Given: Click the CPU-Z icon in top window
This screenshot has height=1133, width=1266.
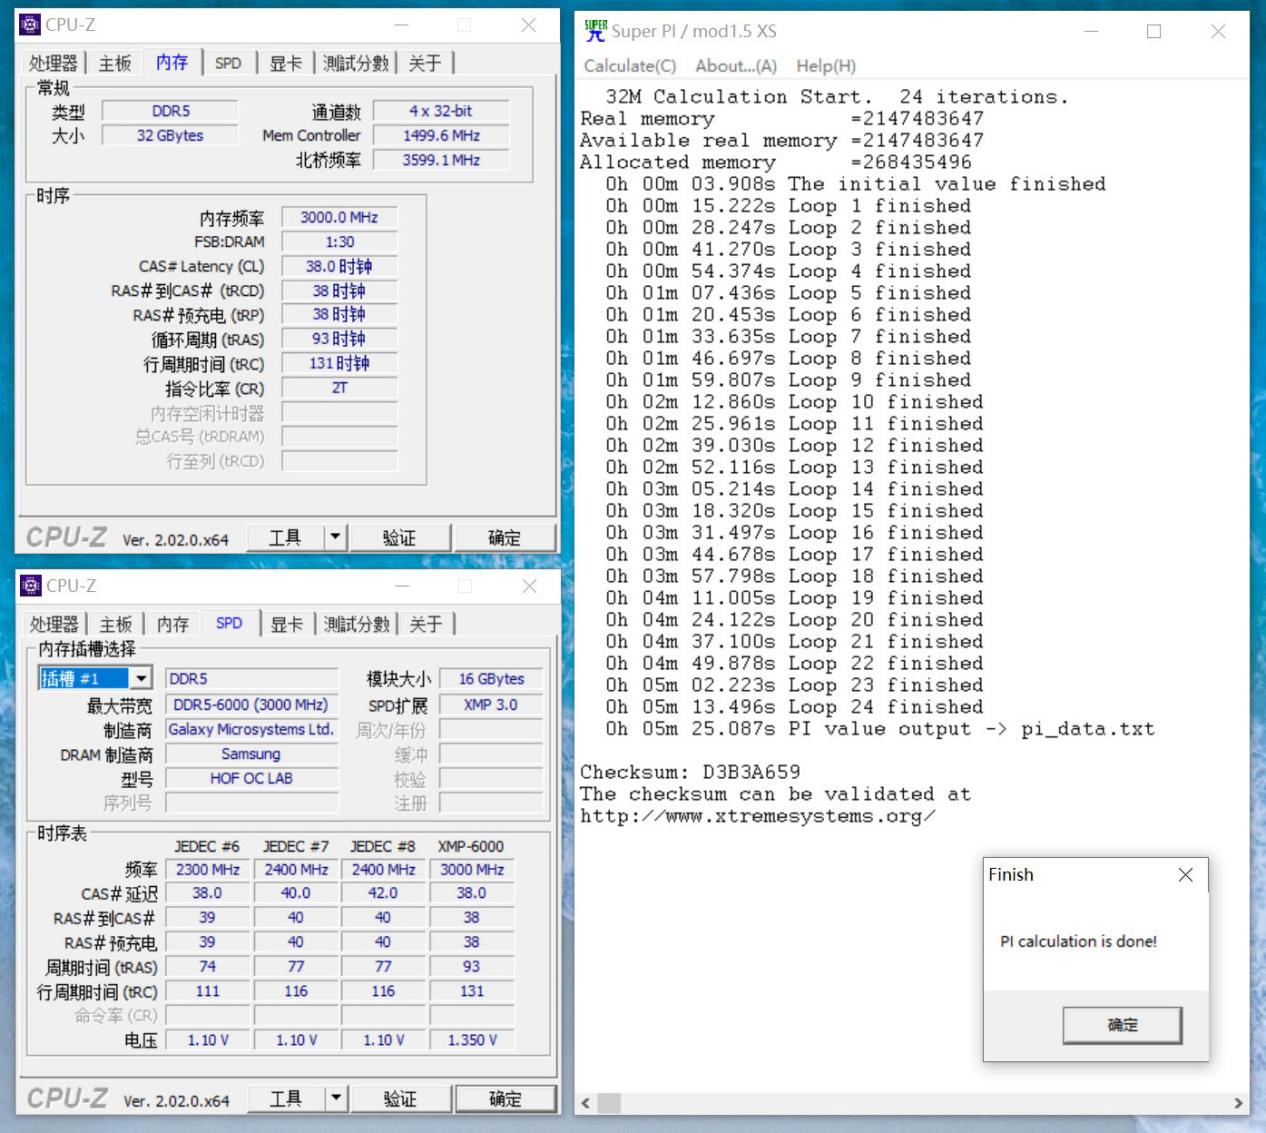Looking at the screenshot, I should tap(31, 25).
